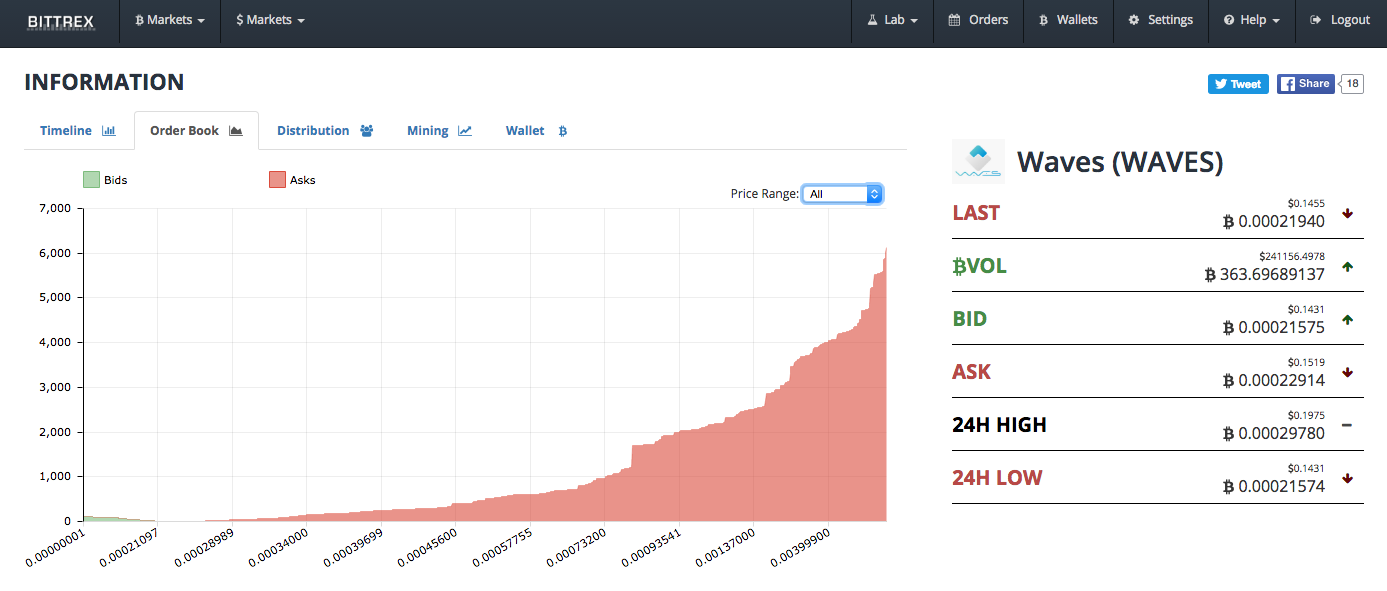Click the x-axis label 0.00399900

pos(801,548)
